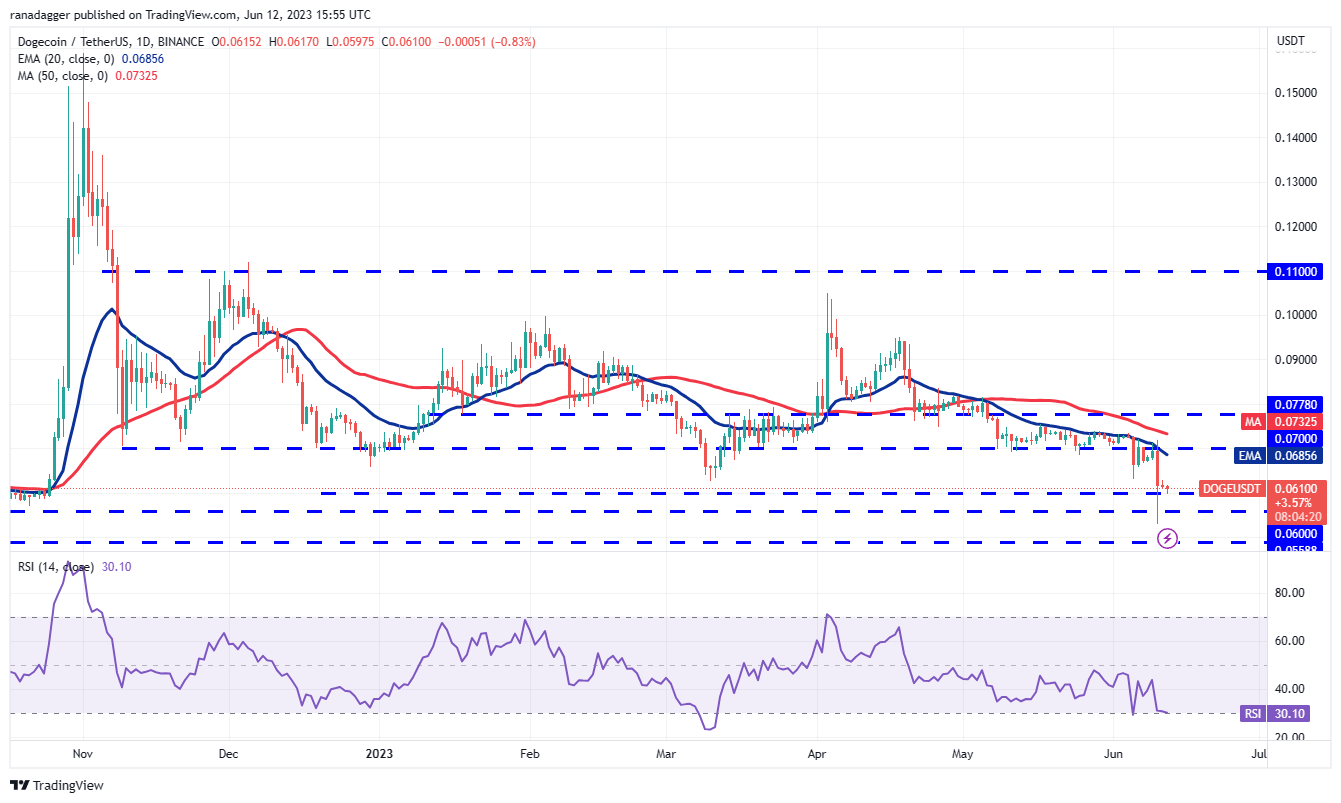Viewport: 1341px width, 803px height.
Task: Click the 0.15000 mark on price axis
Action: (1295, 93)
